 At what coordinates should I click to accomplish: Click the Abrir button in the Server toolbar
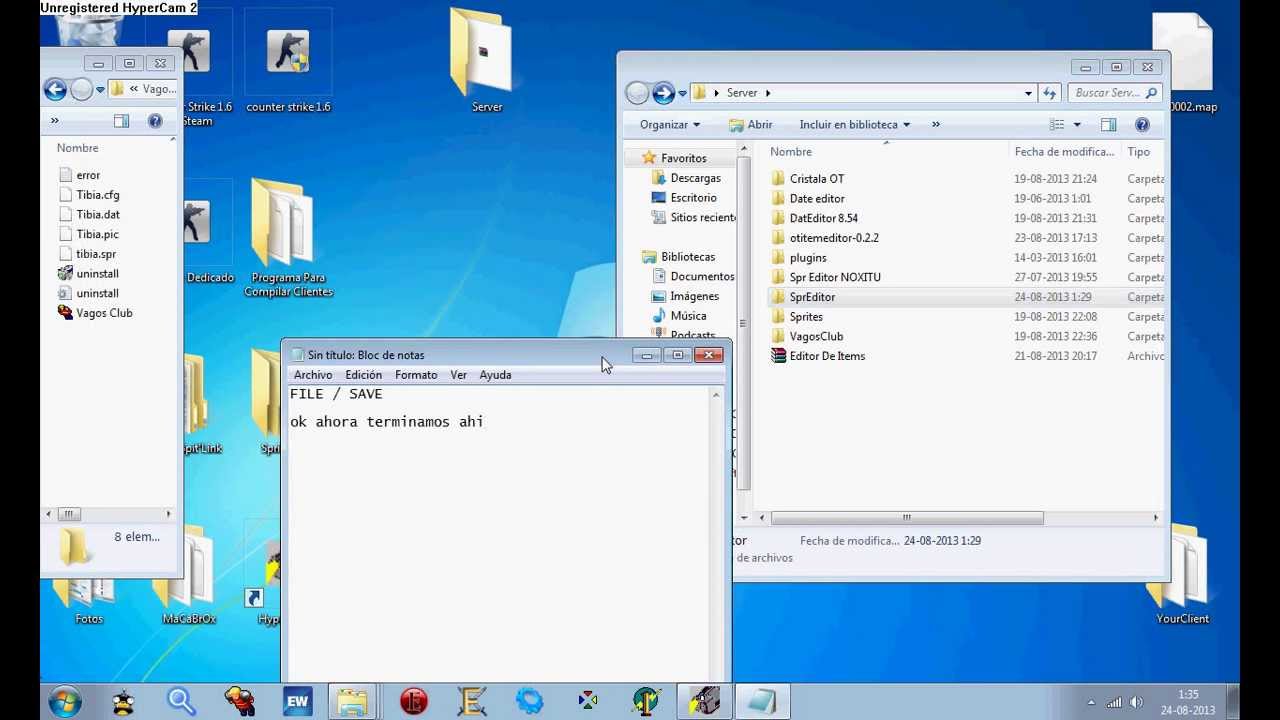pyautogui.click(x=750, y=125)
